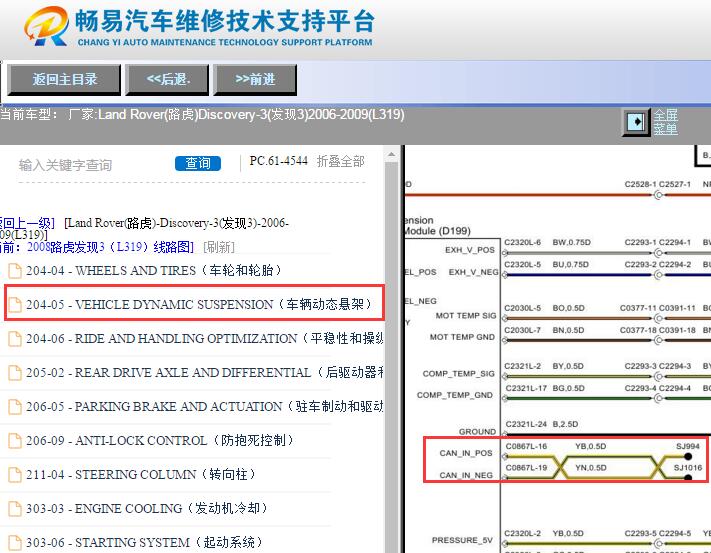This screenshot has height=553, width=711.
Task: Click the GROUND pin label
Action: tap(477, 432)
